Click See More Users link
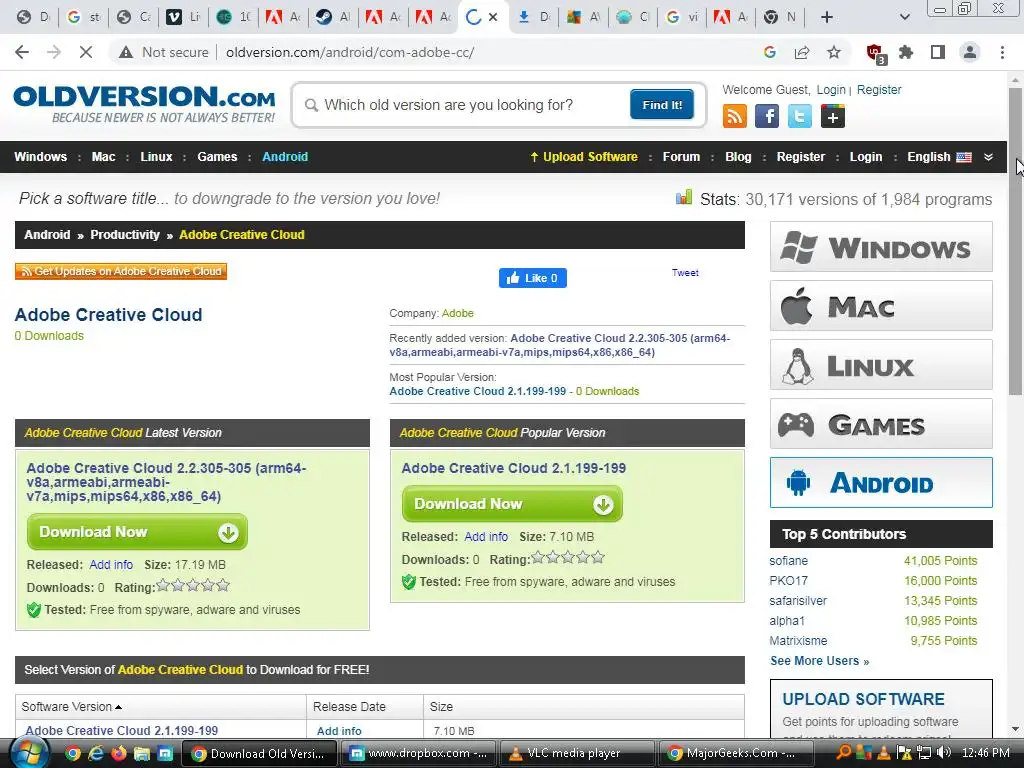Viewport: 1024px width, 768px height. [x=820, y=661]
